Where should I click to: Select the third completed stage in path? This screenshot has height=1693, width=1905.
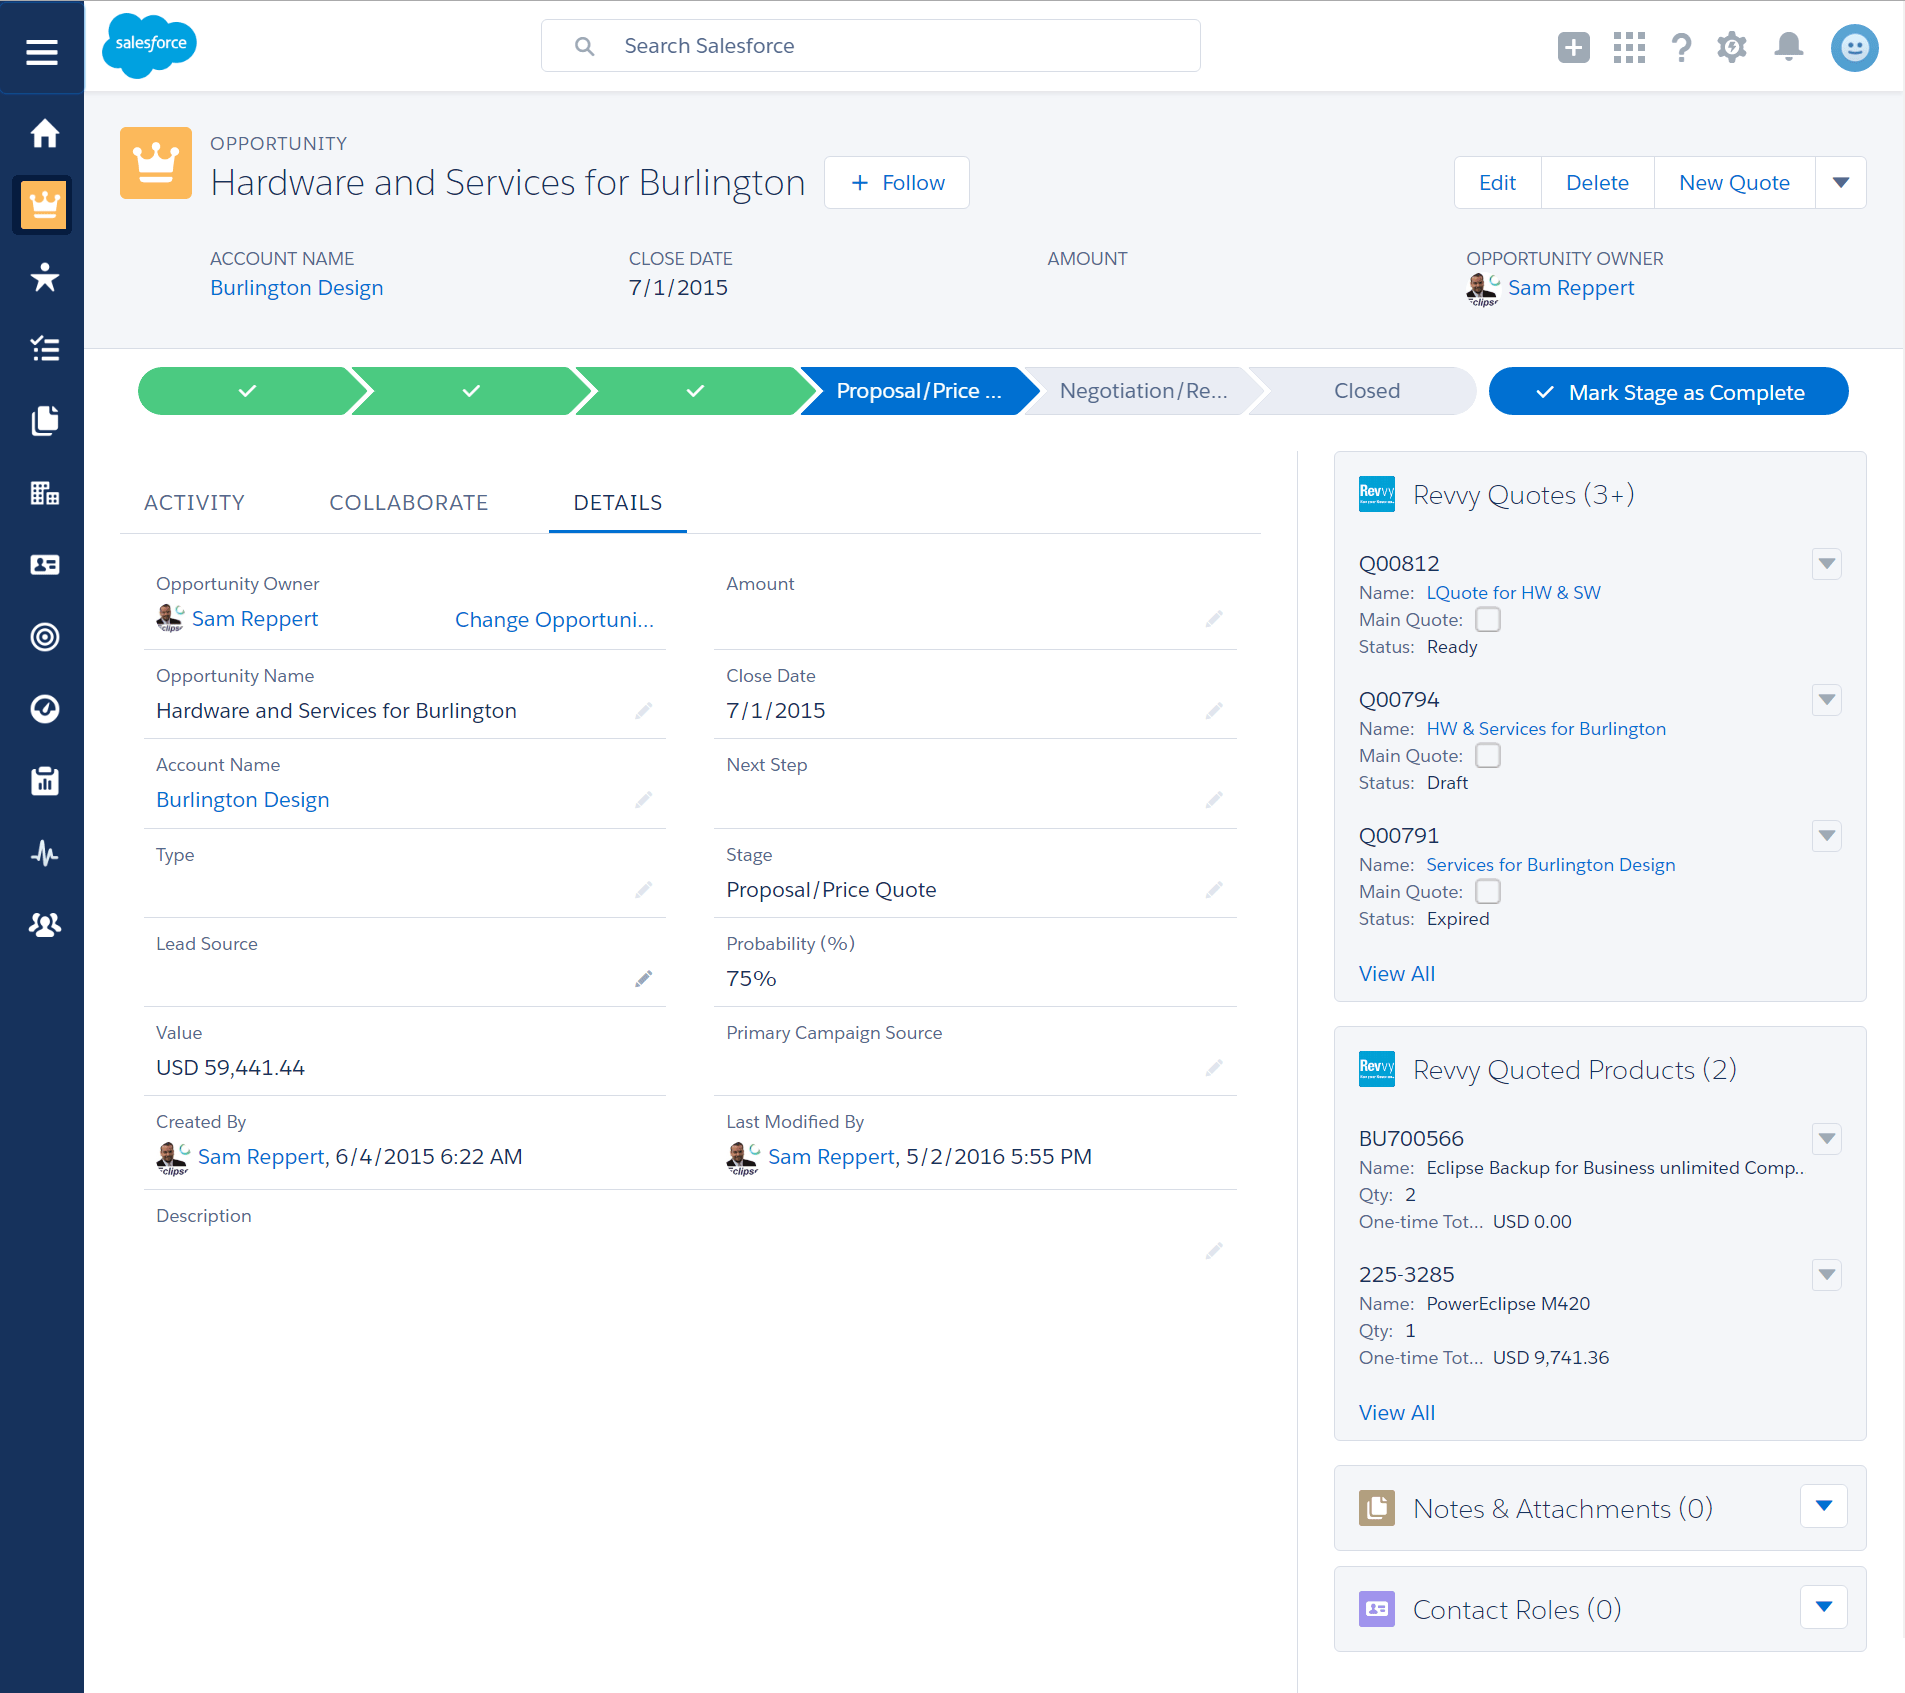(695, 391)
